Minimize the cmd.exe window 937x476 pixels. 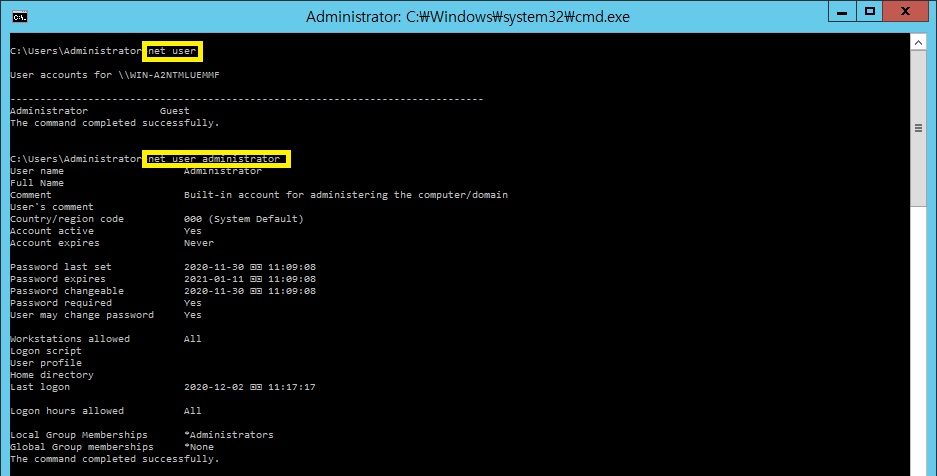841,11
